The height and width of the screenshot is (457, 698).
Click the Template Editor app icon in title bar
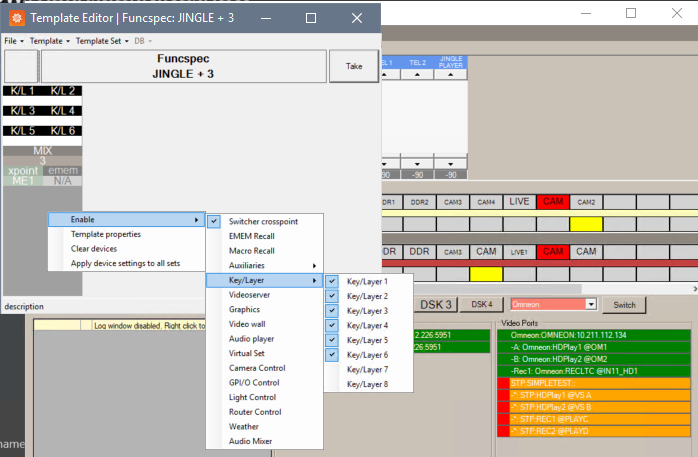coord(15,18)
